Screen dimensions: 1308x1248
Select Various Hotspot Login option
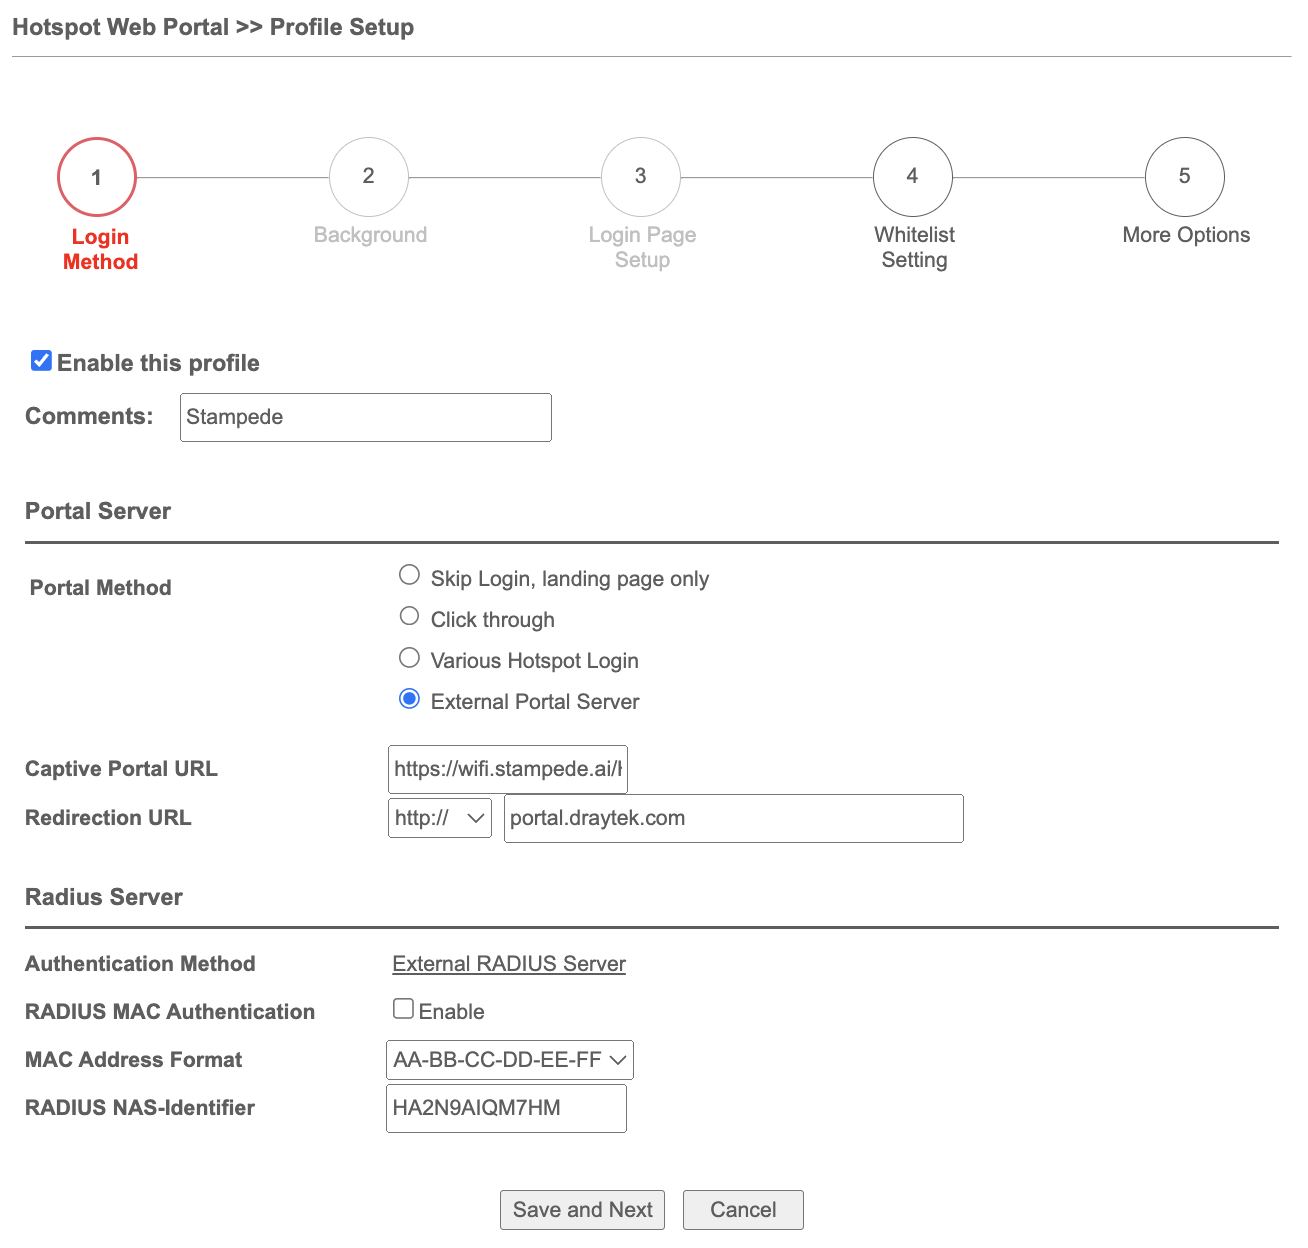pos(409,658)
